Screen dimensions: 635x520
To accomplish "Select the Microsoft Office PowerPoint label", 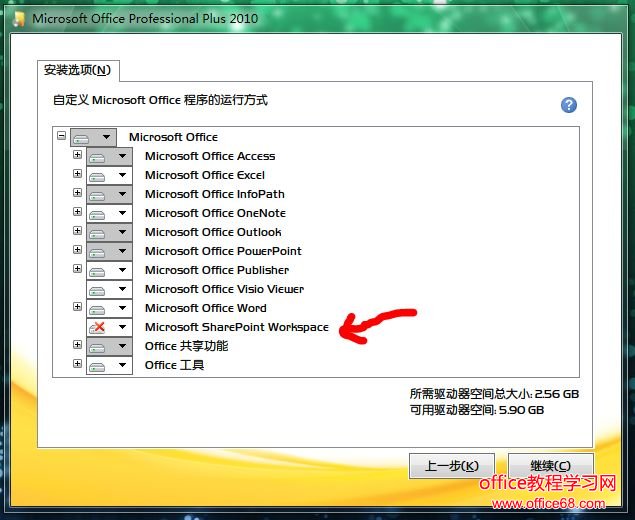I will (223, 251).
